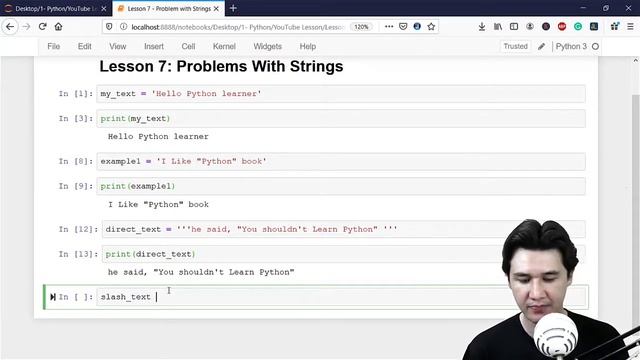640x360 pixels.
Task: Open a new browser tab
Action: tap(233, 8)
